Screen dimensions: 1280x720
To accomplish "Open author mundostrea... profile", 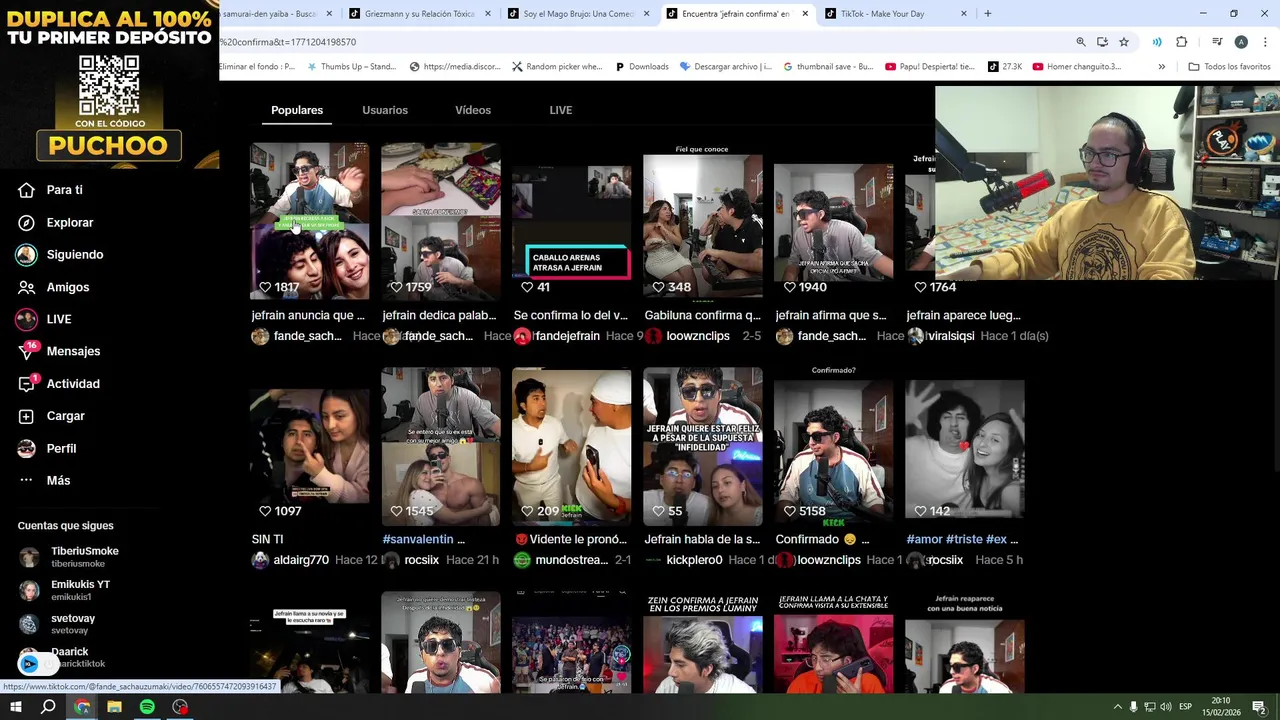I will [x=571, y=560].
